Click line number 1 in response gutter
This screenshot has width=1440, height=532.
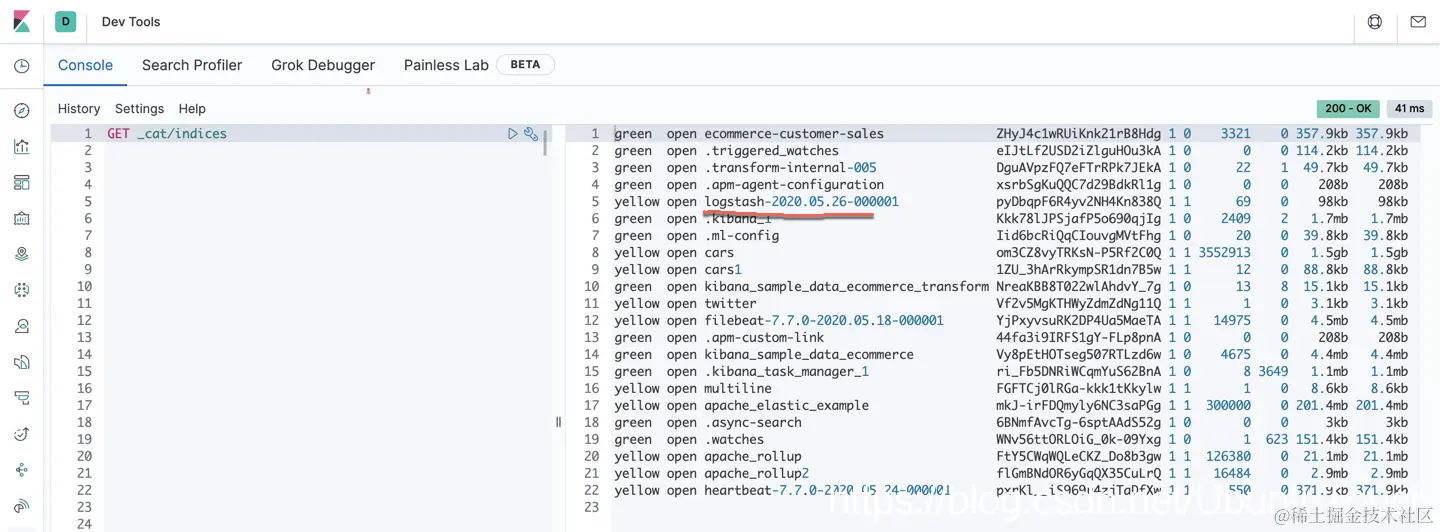(x=596, y=134)
